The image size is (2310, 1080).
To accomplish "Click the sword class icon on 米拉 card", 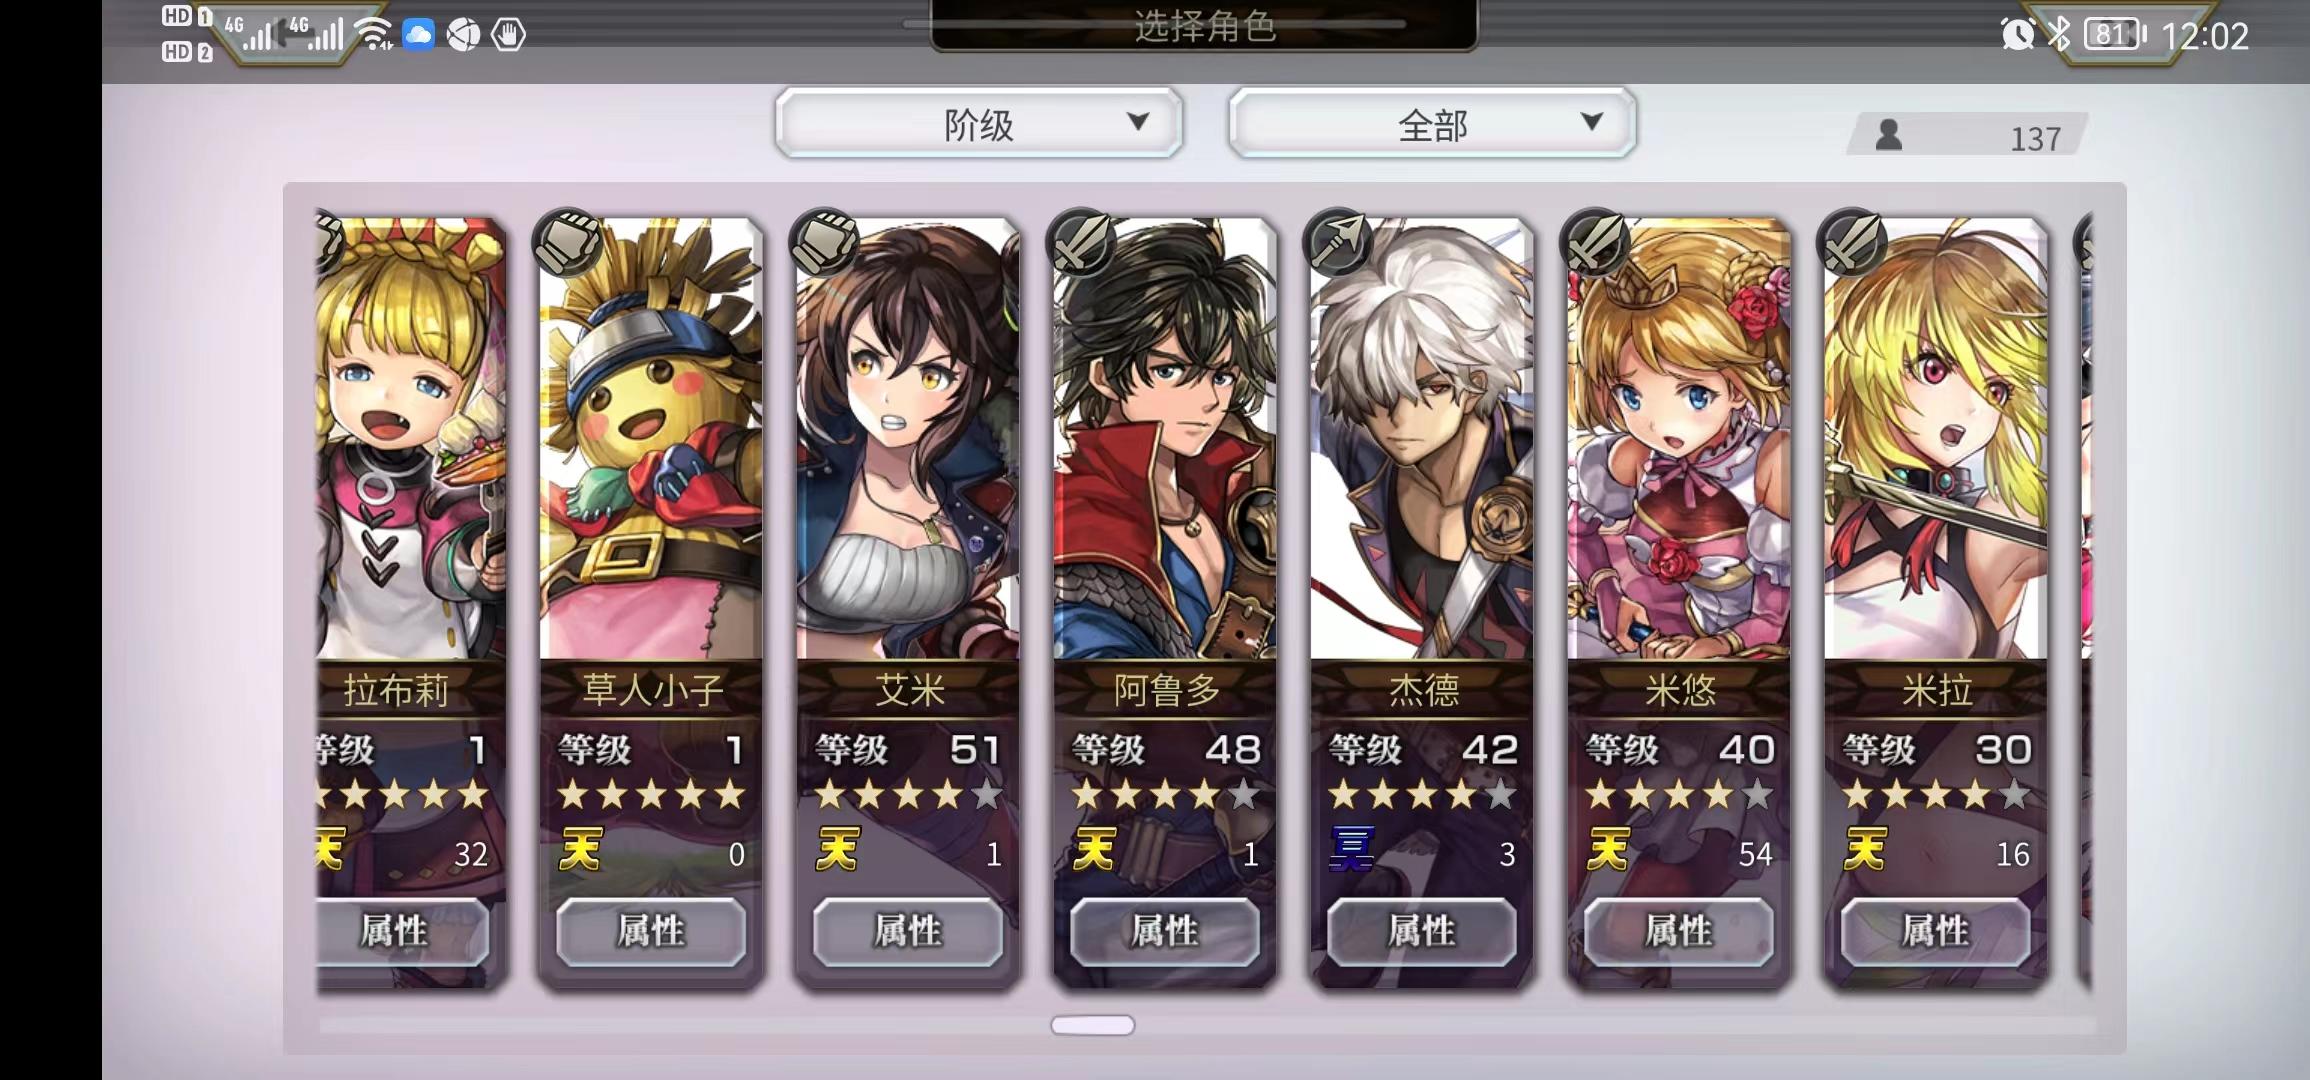I will click(x=1852, y=242).
